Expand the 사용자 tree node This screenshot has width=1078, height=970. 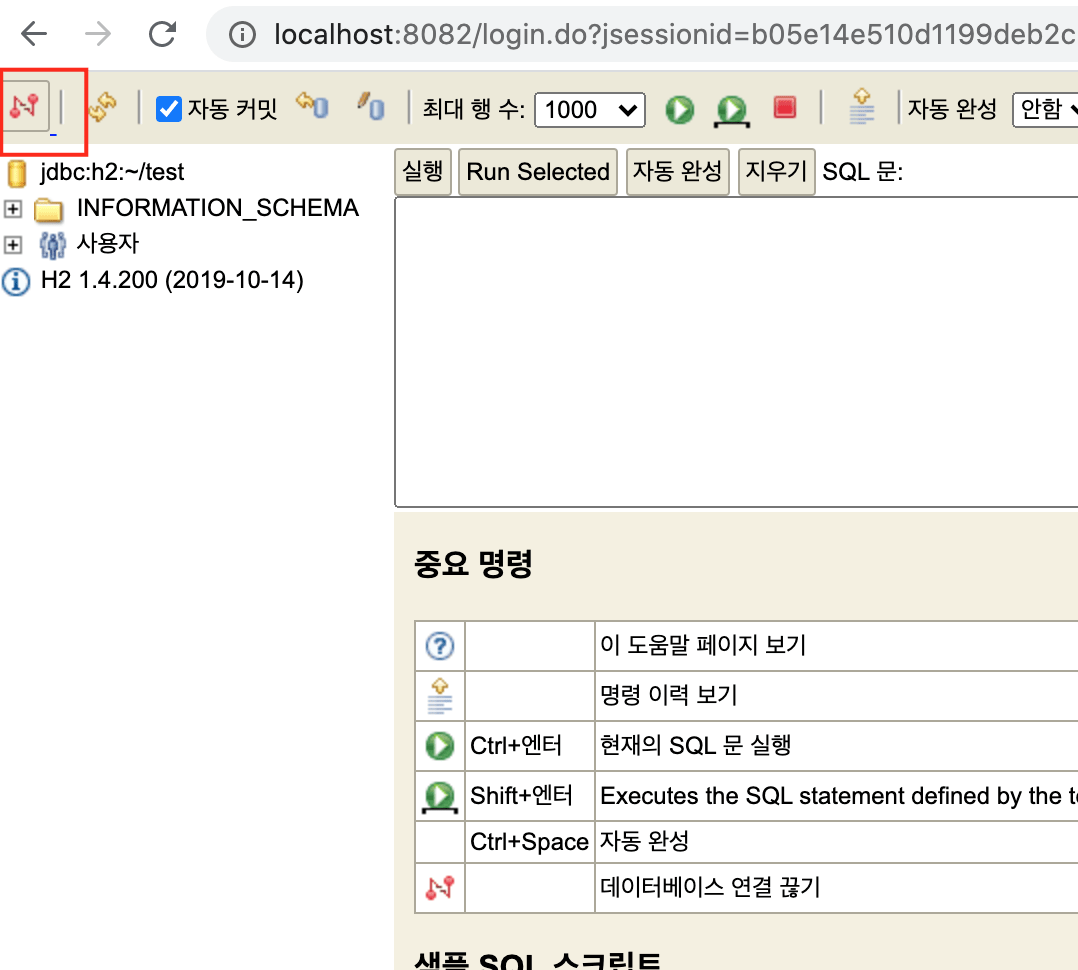[13, 245]
